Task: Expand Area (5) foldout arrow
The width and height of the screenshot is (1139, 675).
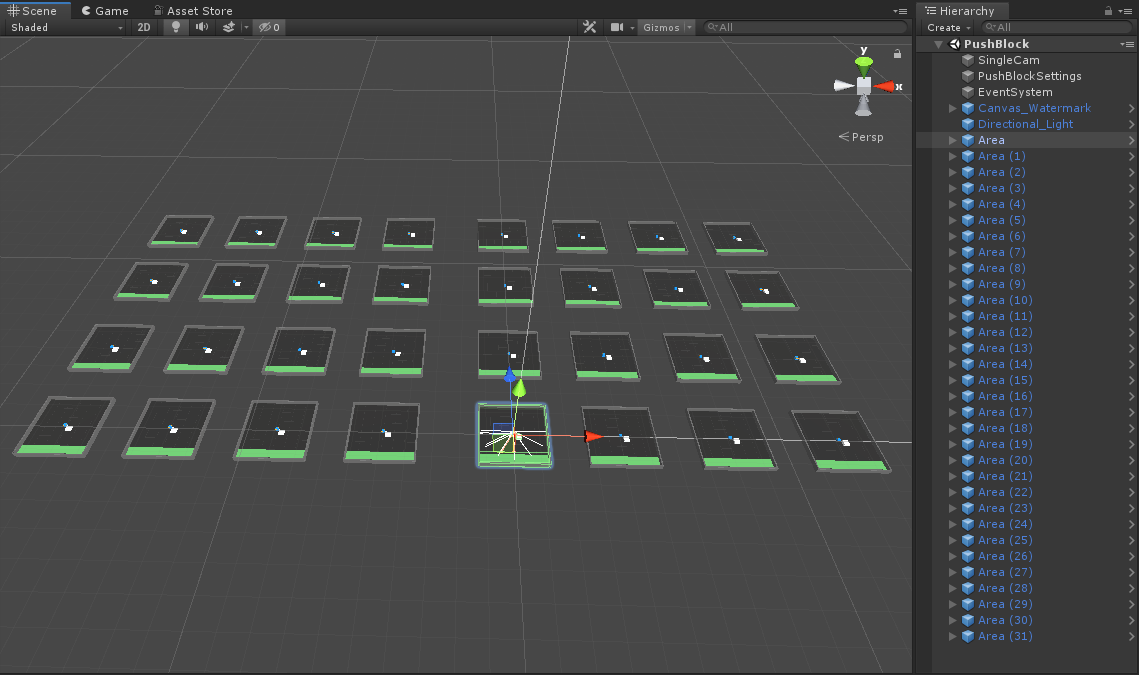Action: tap(952, 220)
